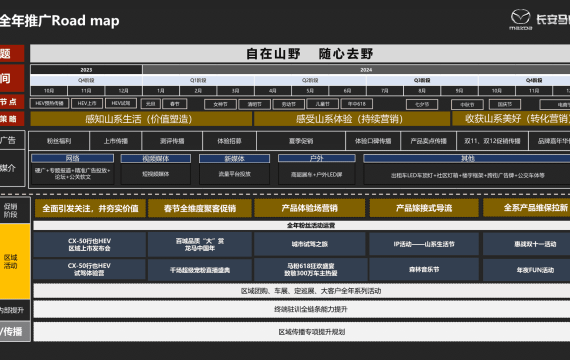Click the 2024 year header bar
The image size is (570, 360).
[356, 69]
